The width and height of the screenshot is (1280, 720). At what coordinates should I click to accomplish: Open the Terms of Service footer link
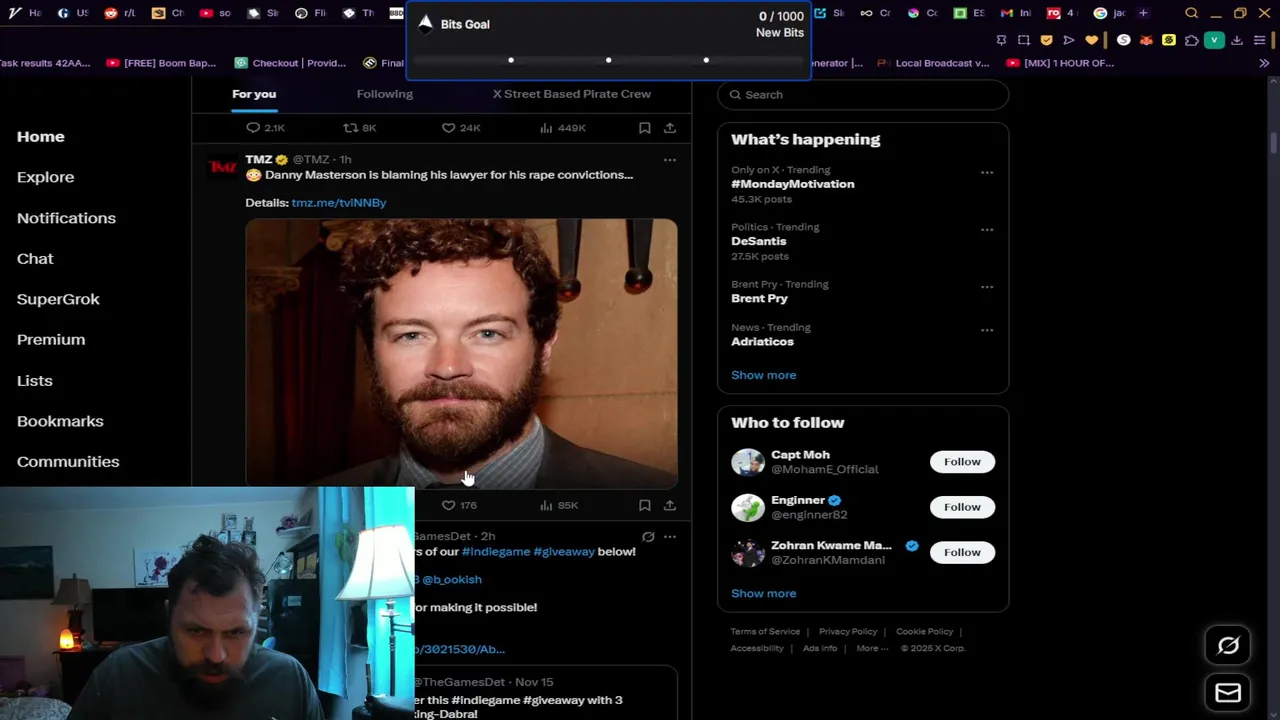tap(766, 632)
